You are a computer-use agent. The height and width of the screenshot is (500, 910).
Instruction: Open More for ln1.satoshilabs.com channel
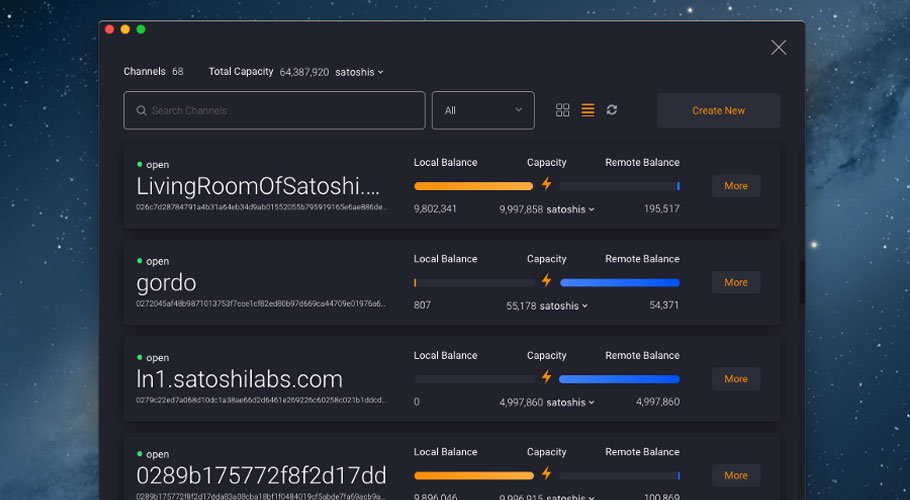pyautogui.click(x=736, y=379)
